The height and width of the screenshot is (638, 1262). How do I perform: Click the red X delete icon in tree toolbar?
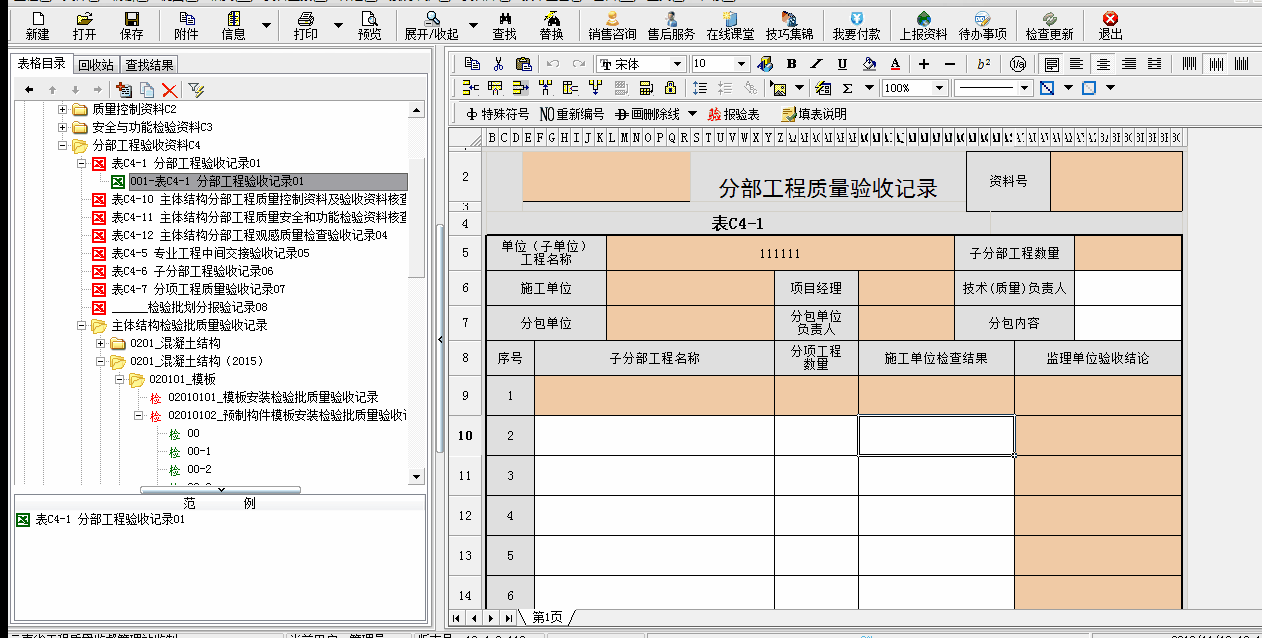170,90
